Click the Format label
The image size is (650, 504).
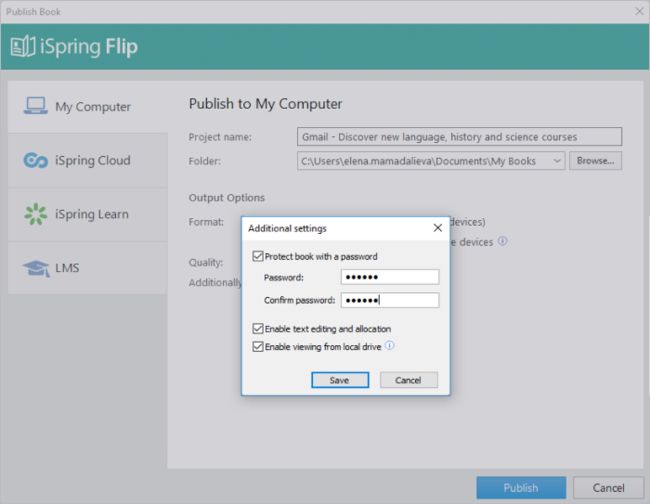point(206,222)
